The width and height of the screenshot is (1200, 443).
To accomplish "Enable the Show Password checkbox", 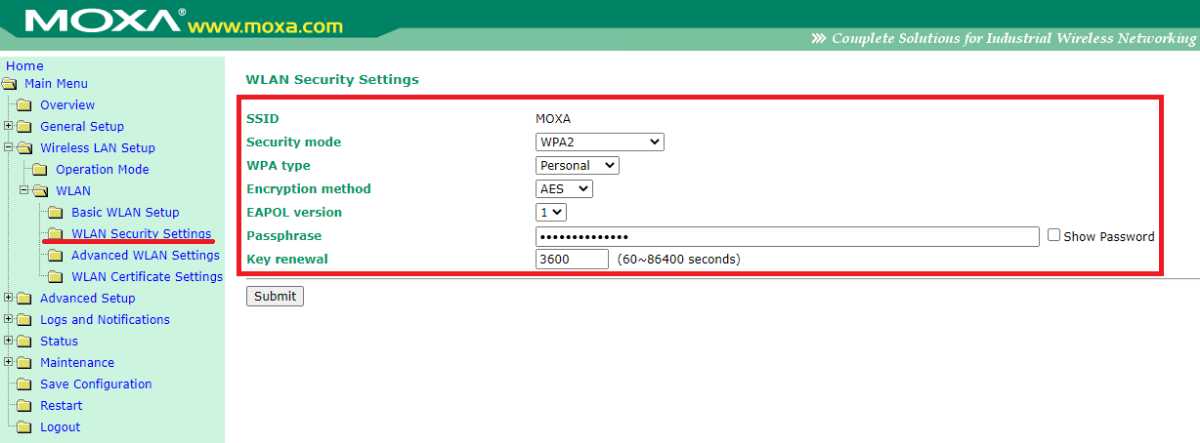I will click(x=1054, y=237).
